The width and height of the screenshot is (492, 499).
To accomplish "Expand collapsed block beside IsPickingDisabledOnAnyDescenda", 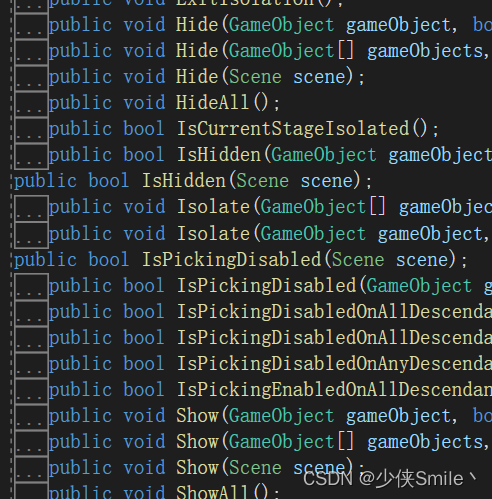I will [31, 364].
